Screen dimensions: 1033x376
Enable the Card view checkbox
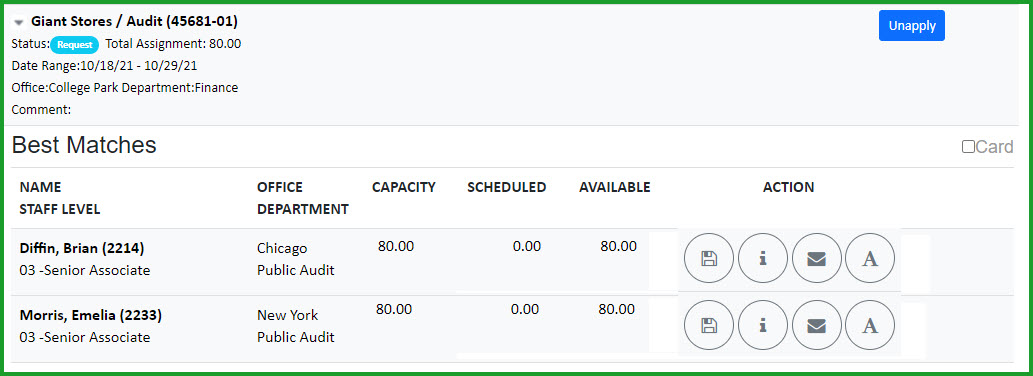968,147
